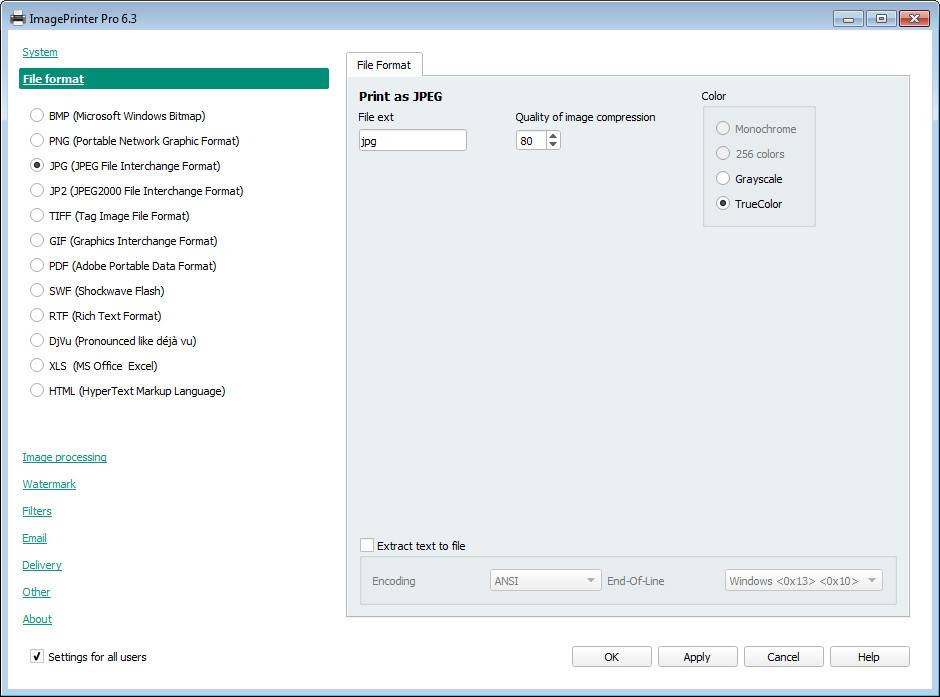
Task: Click the File format section header
Action: [x=174, y=79]
